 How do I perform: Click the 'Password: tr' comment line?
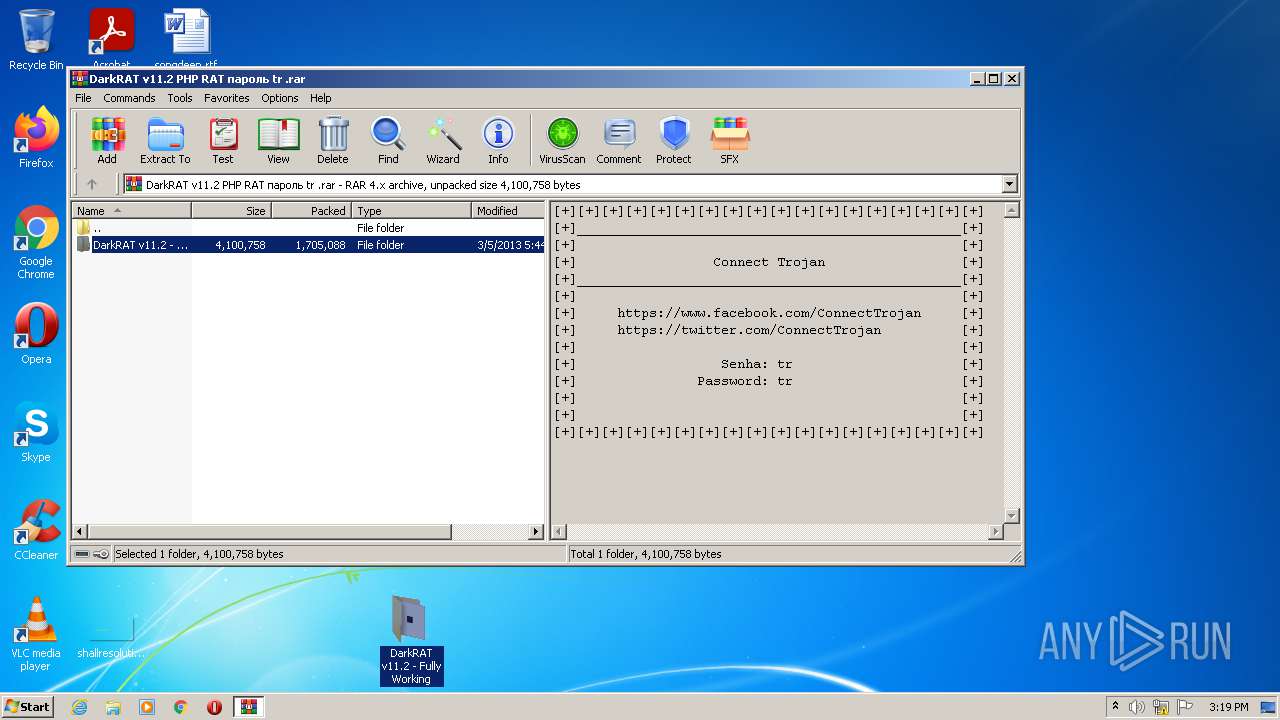click(x=745, y=381)
